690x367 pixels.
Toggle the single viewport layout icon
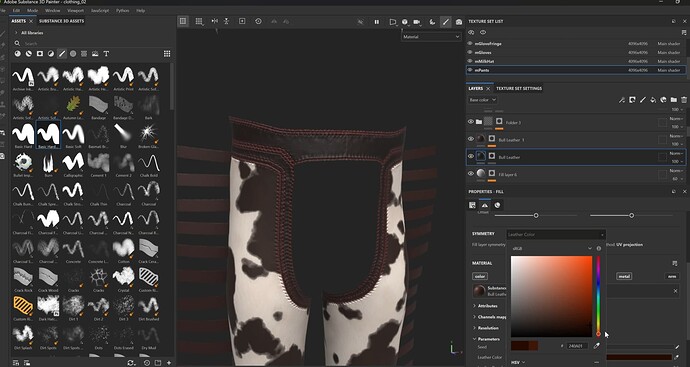183,21
